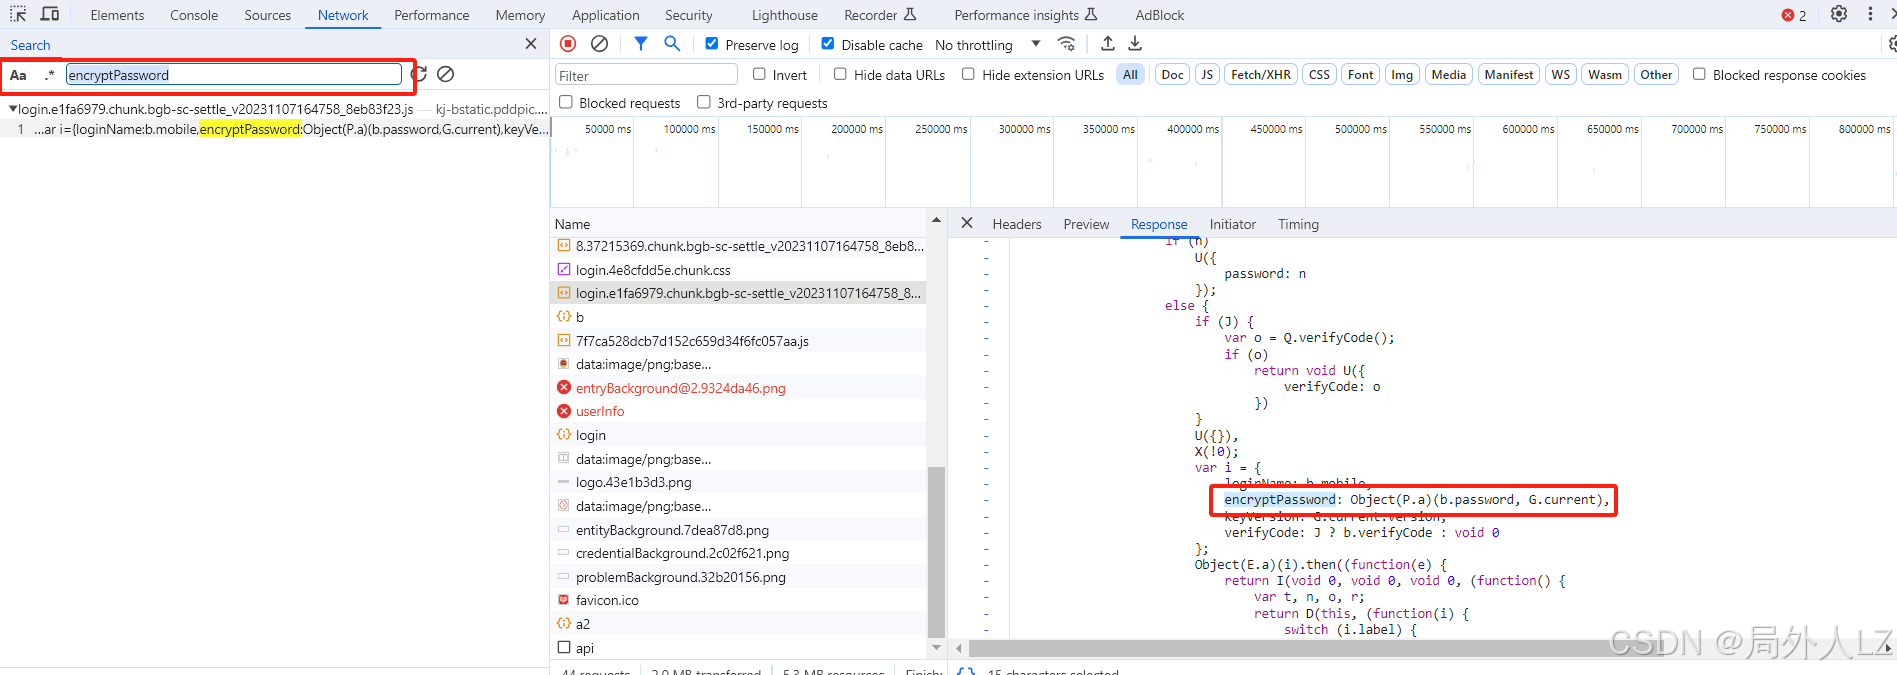1897x675 pixels.
Task: Open the Console tab
Action: click(x=194, y=15)
